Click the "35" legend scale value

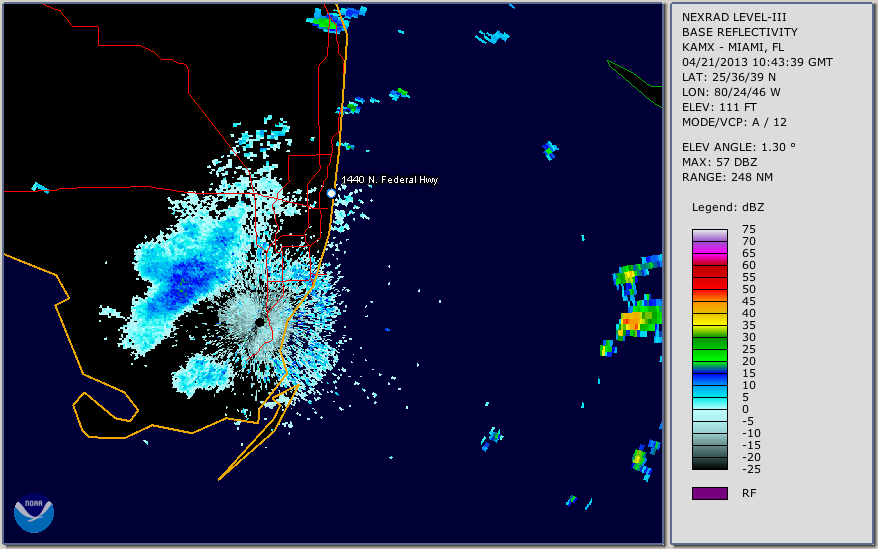tap(749, 325)
